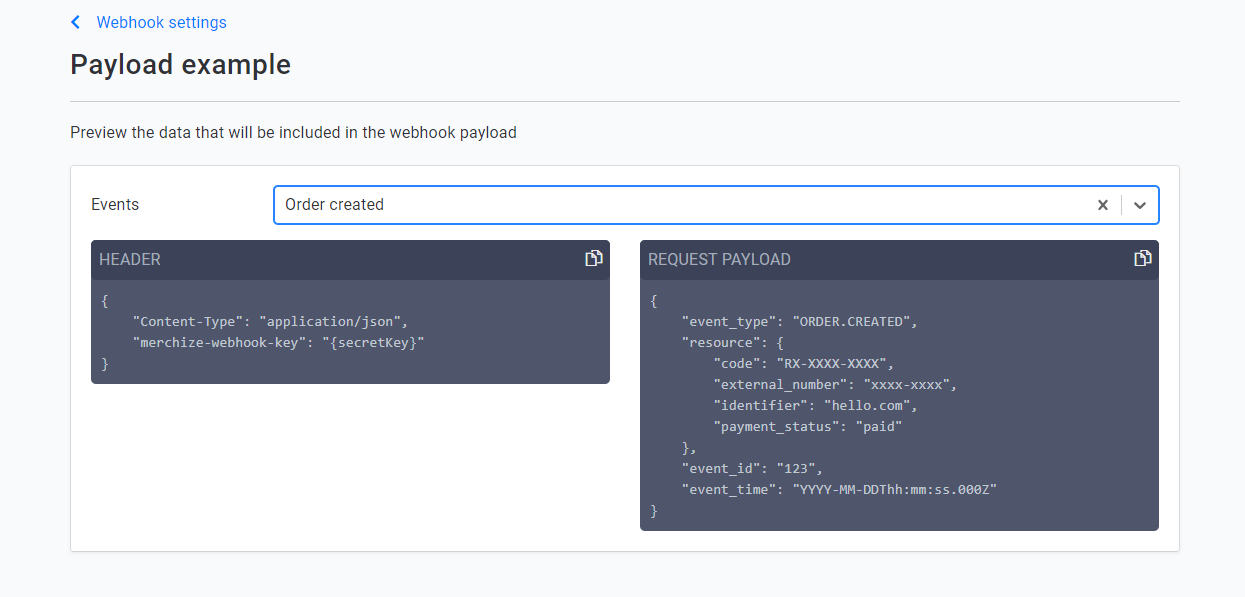Screen dimensions: 1245x597
Task: Click the event_type ORDER.CREATED line
Action: pos(800,322)
